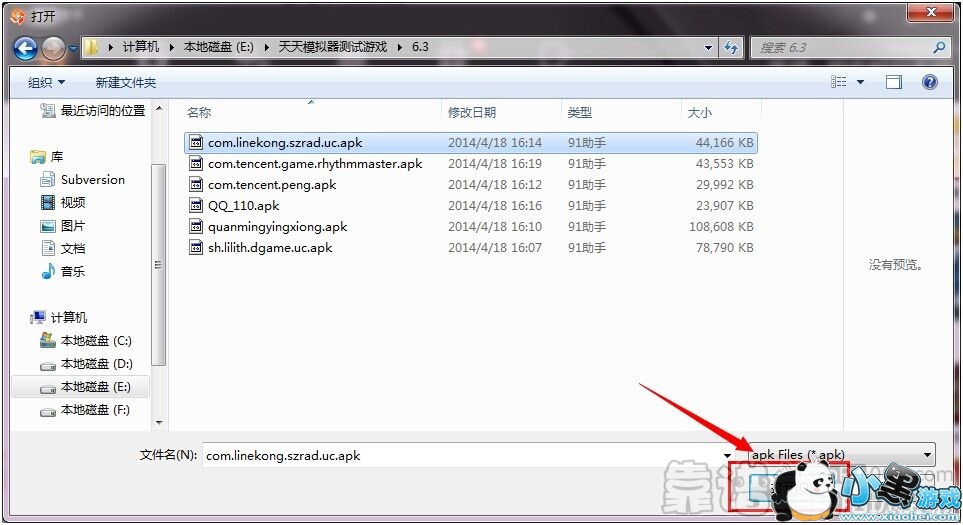This screenshot has height=525, width=963.
Task: Click the icon of com.tencent.peng.apk
Action: point(196,184)
